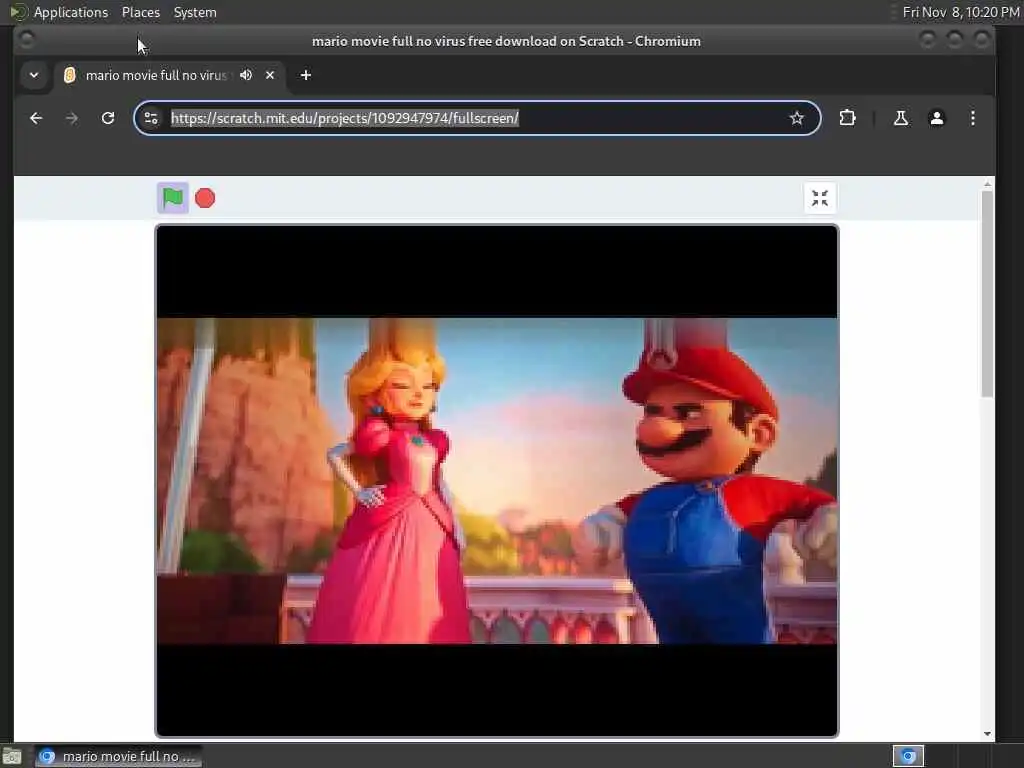Screen dimensions: 1024x768
Task: Click the date and time clock in panel
Action: (961, 12)
